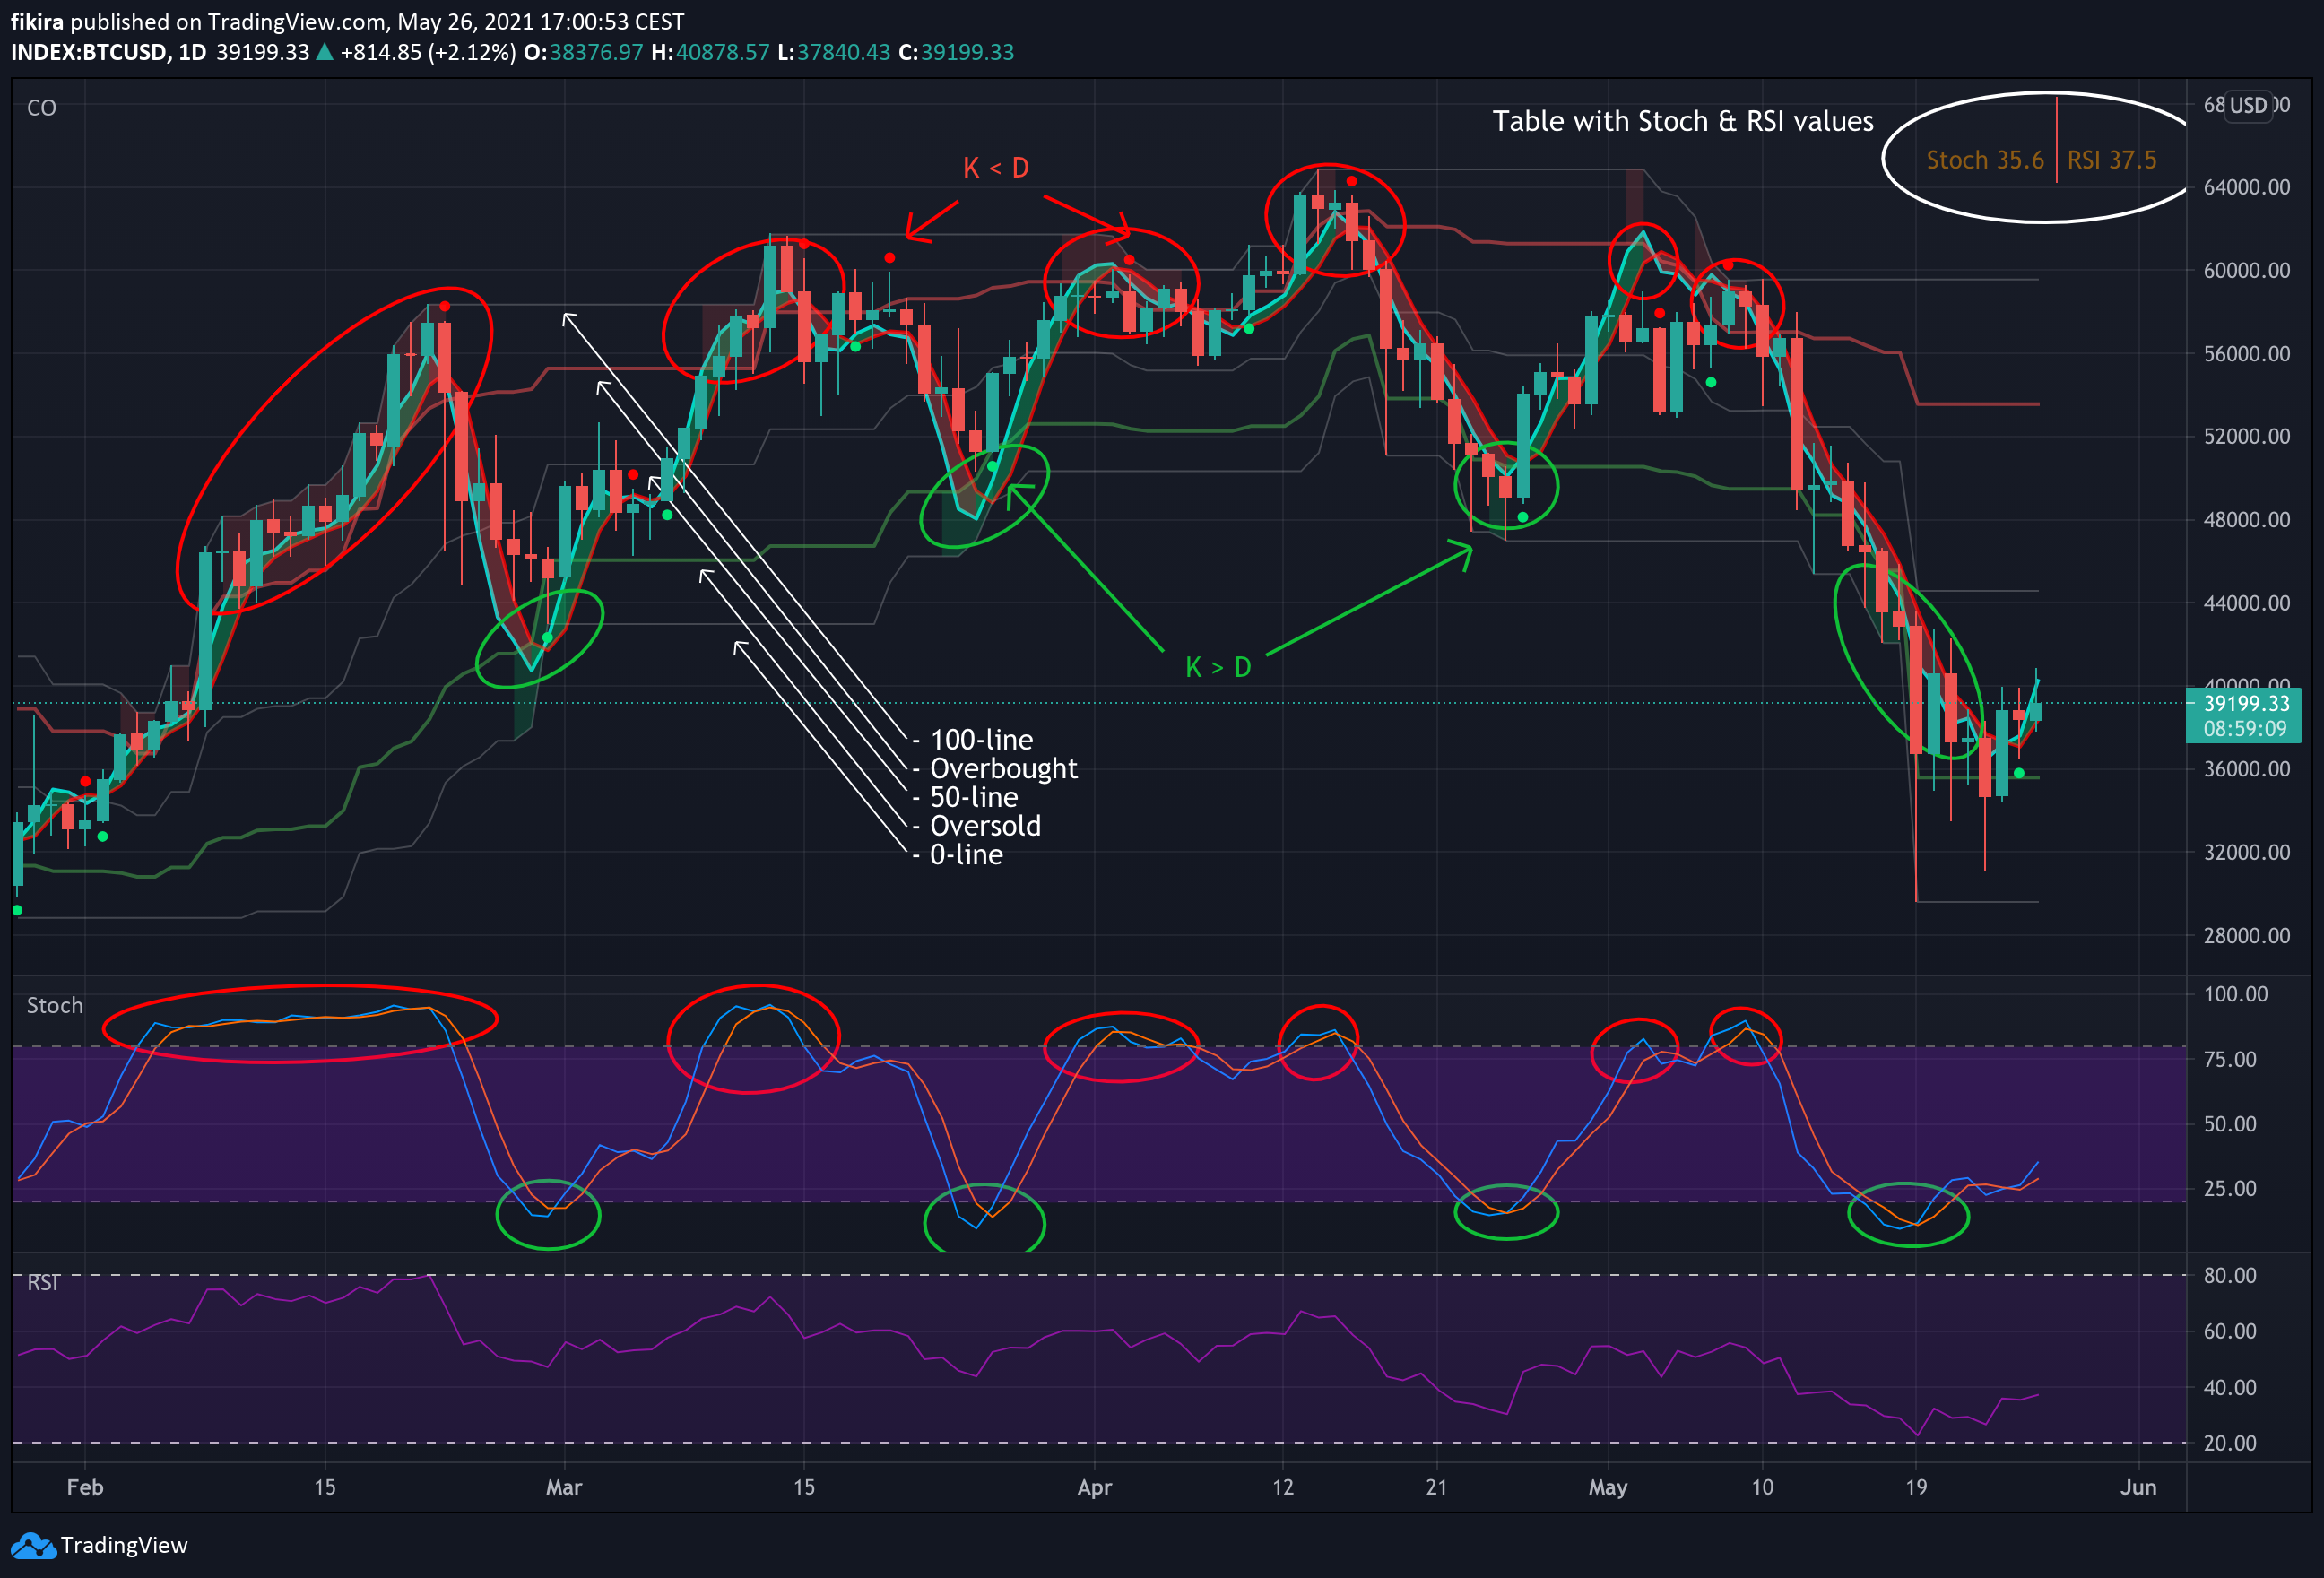Click the TradingView brand name text
The width and height of the screenshot is (2324, 1578).
(x=124, y=1546)
